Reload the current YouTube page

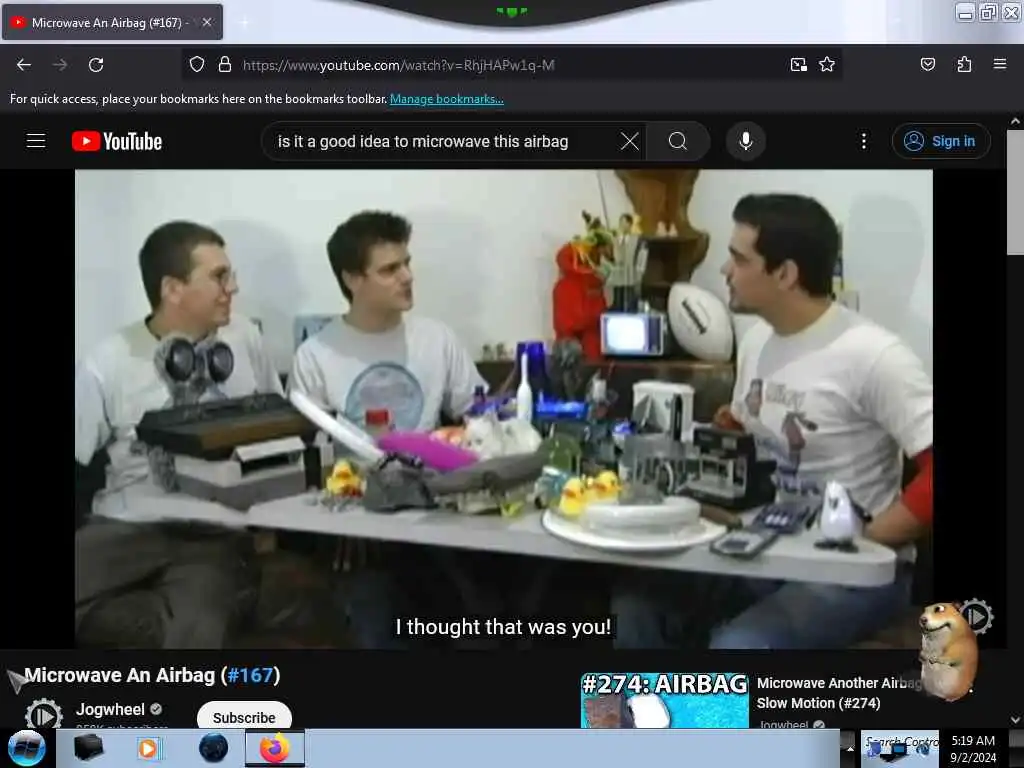(96, 65)
